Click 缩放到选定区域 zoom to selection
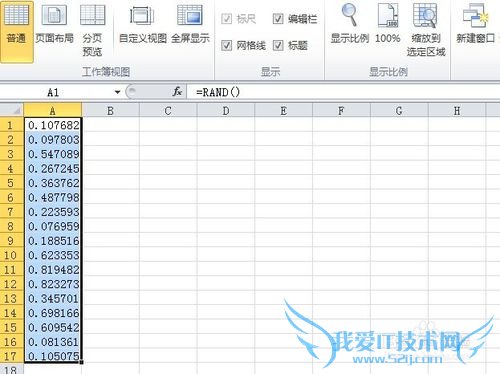The height and width of the screenshot is (374, 500). [x=426, y=29]
